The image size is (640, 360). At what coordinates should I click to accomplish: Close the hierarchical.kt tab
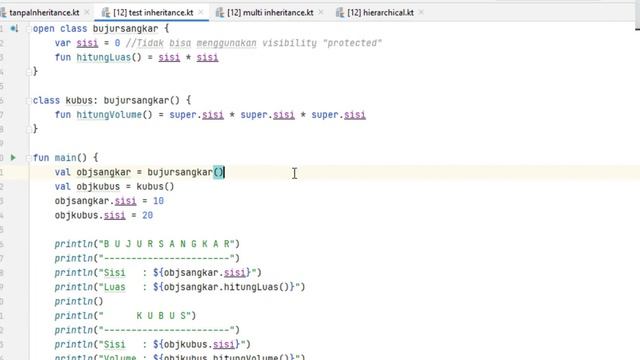[421, 13]
